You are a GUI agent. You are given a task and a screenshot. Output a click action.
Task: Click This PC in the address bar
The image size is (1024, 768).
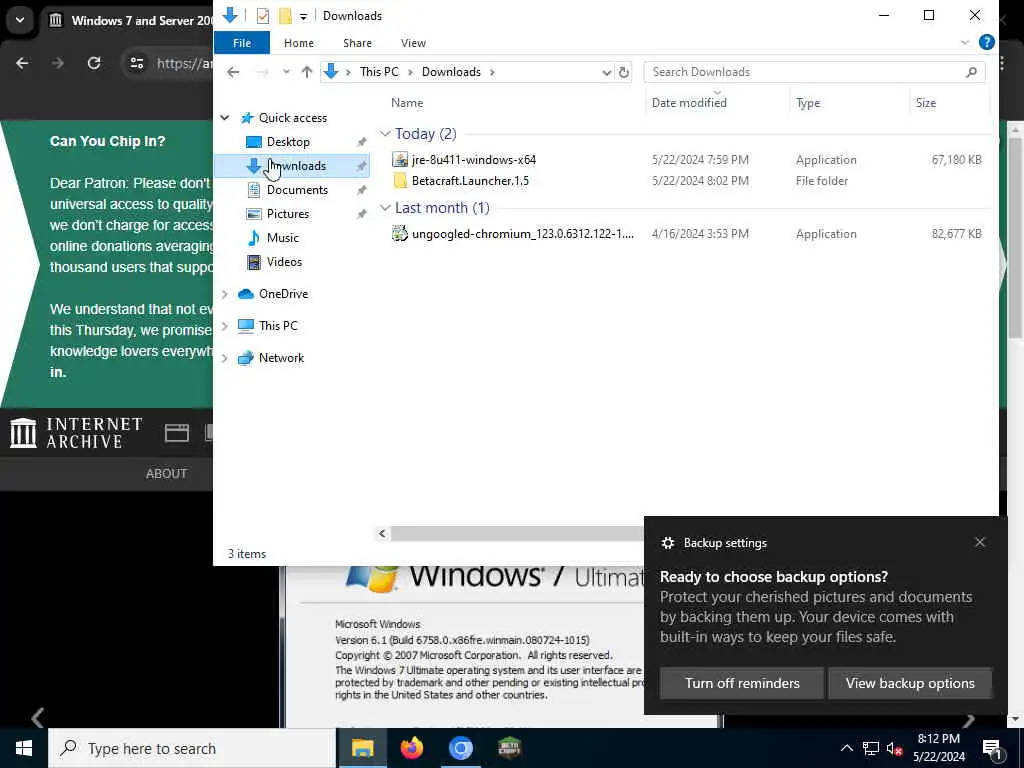(379, 72)
